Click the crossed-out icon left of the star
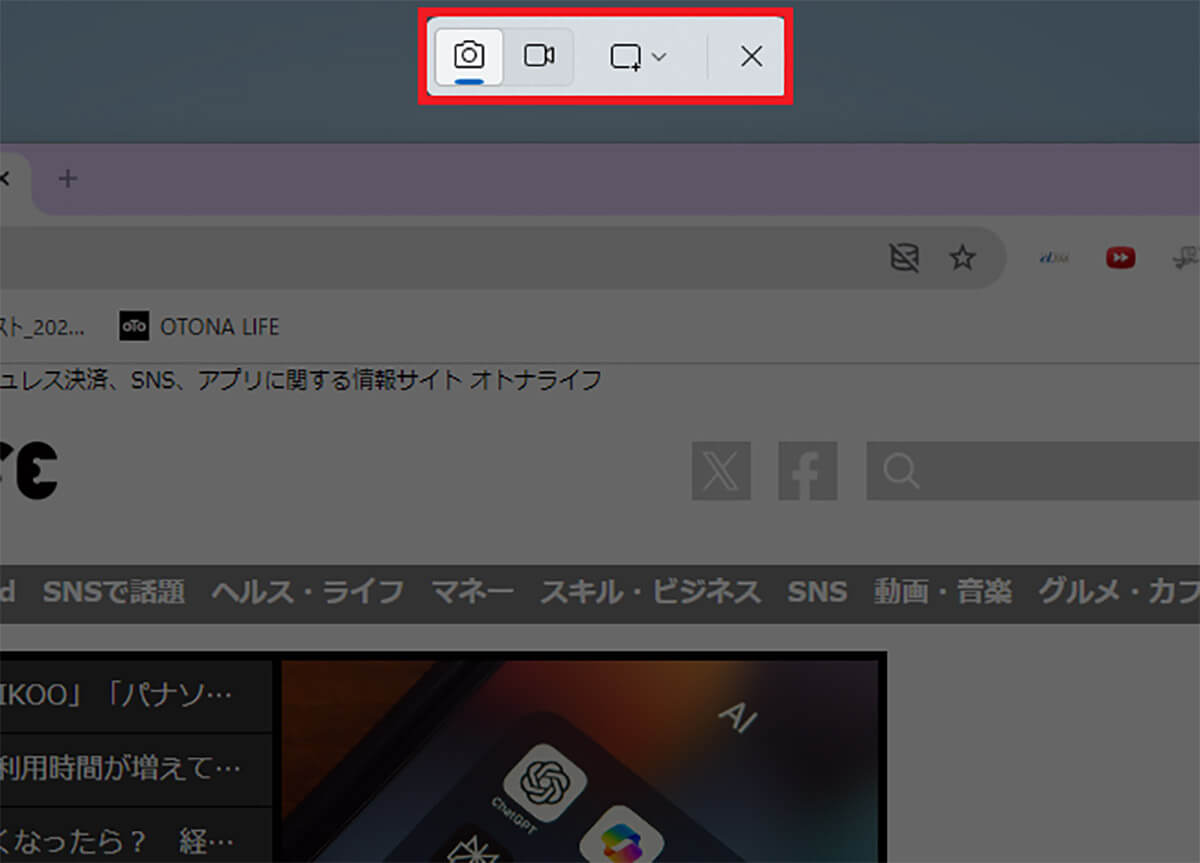 pyautogui.click(x=904, y=258)
